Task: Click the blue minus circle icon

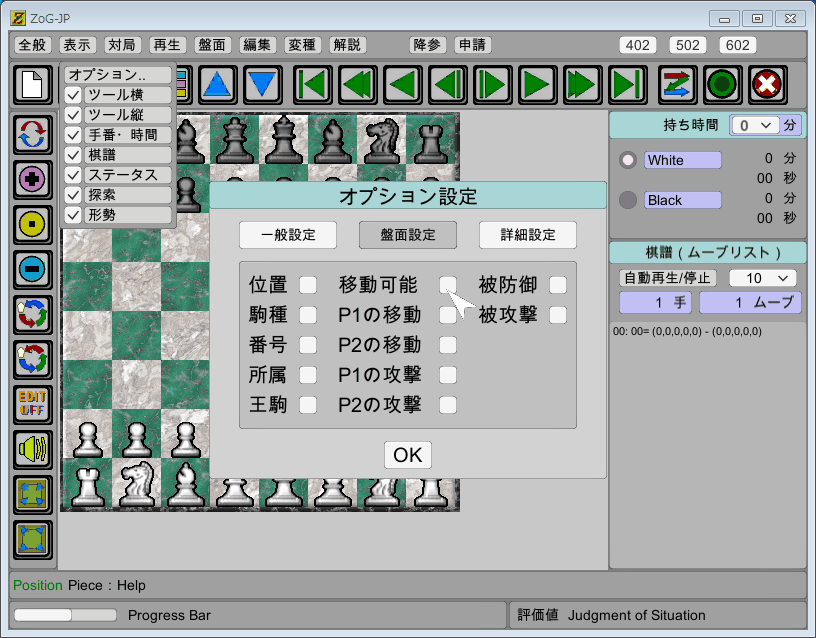Action: coord(33,270)
